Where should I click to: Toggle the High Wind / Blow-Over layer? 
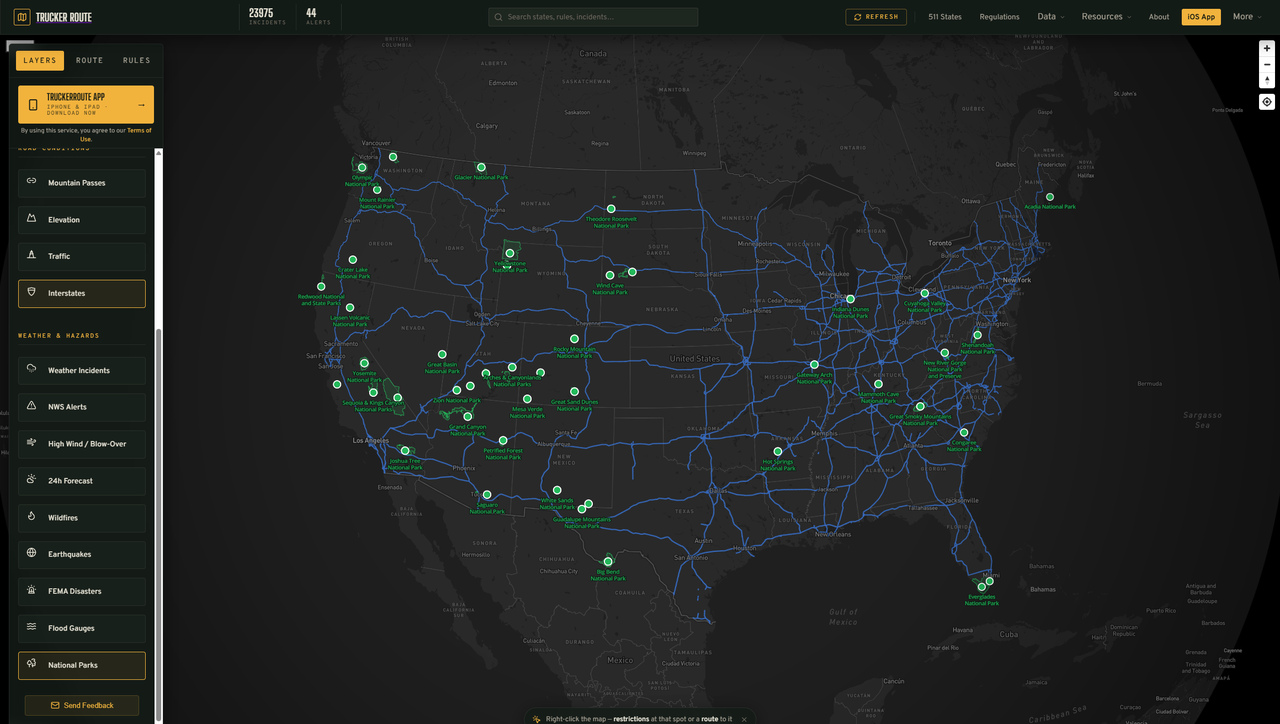coord(82,444)
